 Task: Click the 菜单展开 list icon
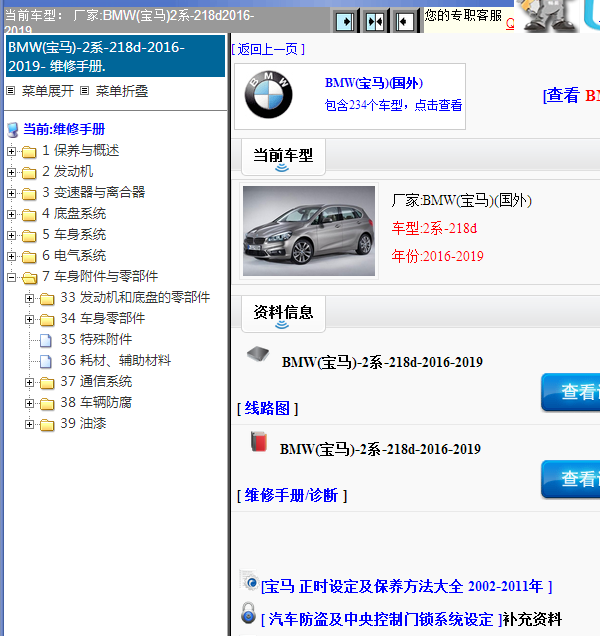pyautogui.click(x=11, y=90)
